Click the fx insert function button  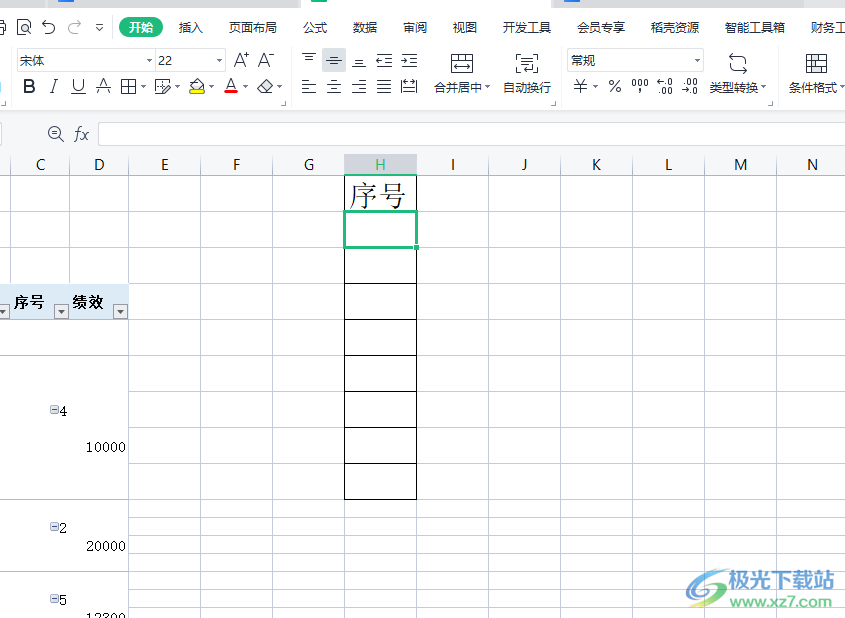(x=81, y=134)
